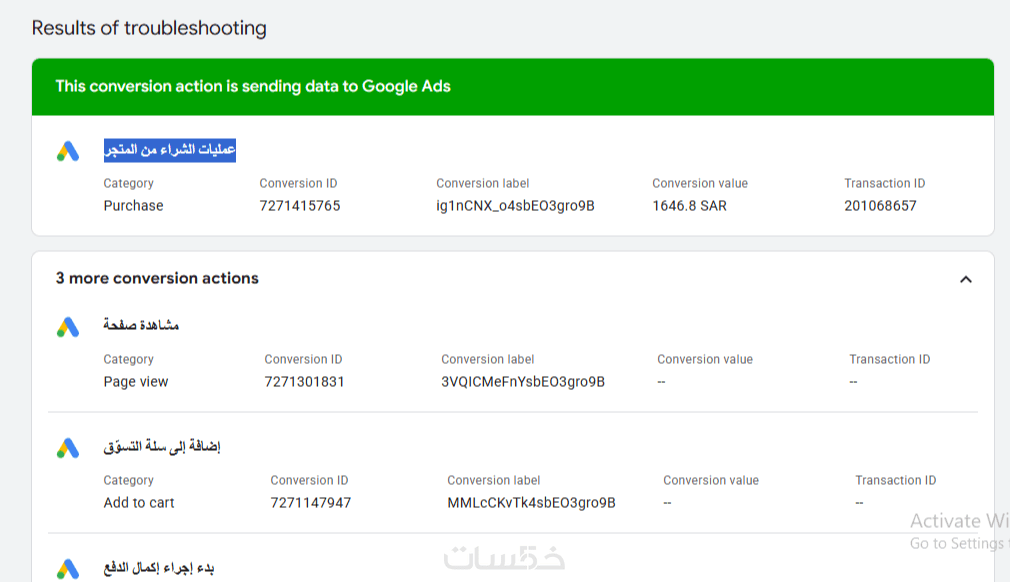Screen dimensions: 1010x582
Task: Click transaction ID 201068657
Action: click(880, 206)
